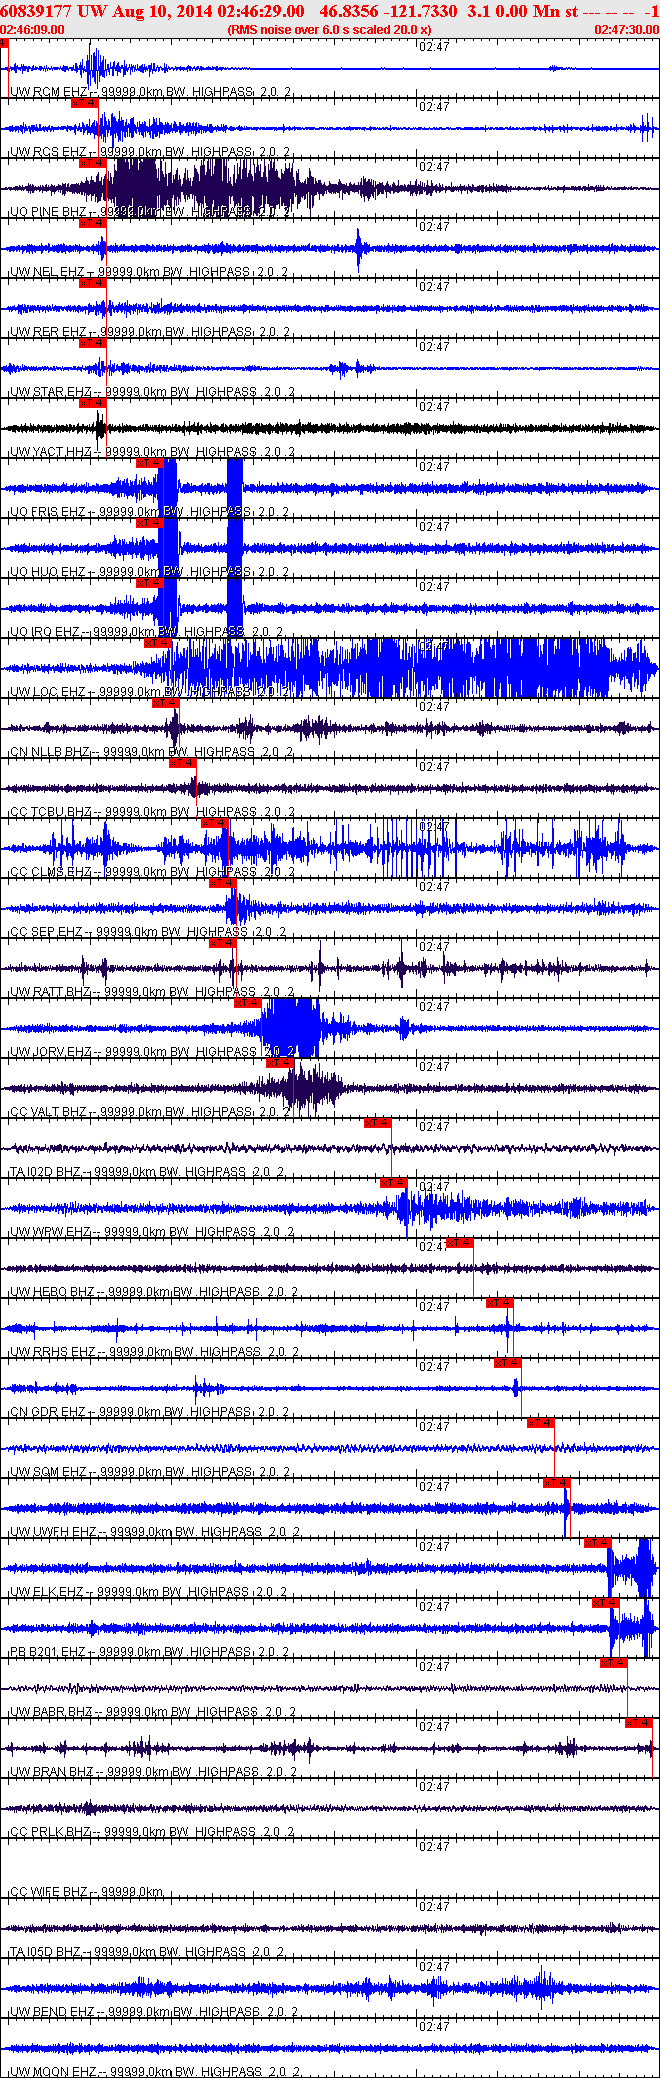
Task: Select the red pick flag on UW WPW trace
Action: click(x=393, y=1182)
